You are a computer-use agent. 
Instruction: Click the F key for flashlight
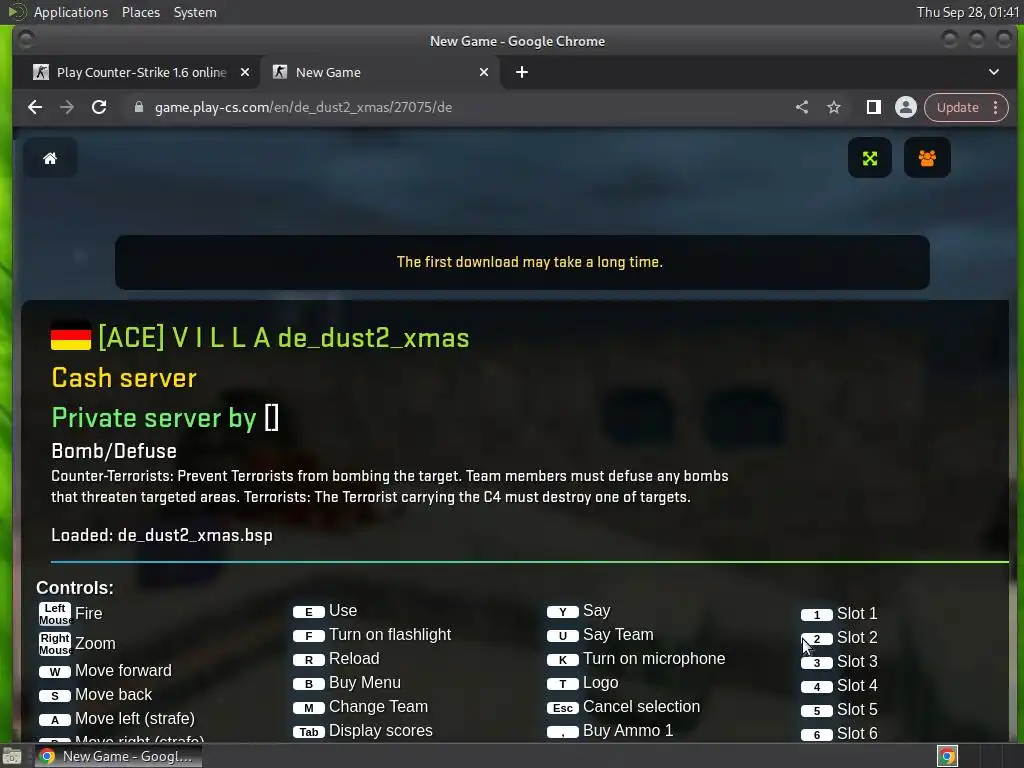tap(309, 635)
